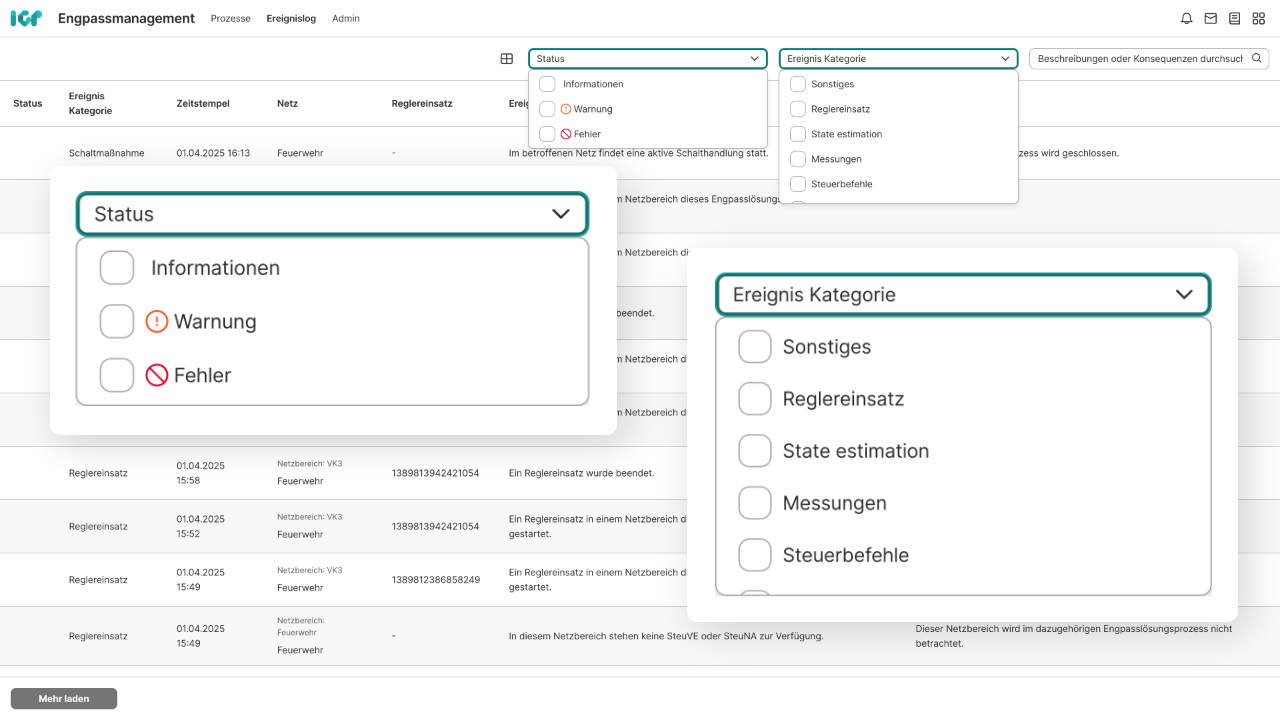The image size is (1280, 721).
Task: Click the magnifier search icon
Action: click(1257, 59)
